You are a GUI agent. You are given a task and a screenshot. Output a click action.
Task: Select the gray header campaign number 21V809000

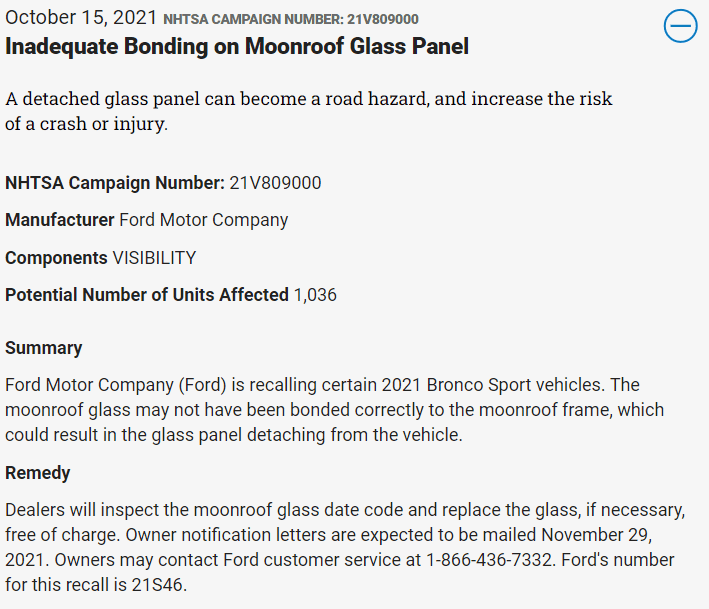point(383,19)
